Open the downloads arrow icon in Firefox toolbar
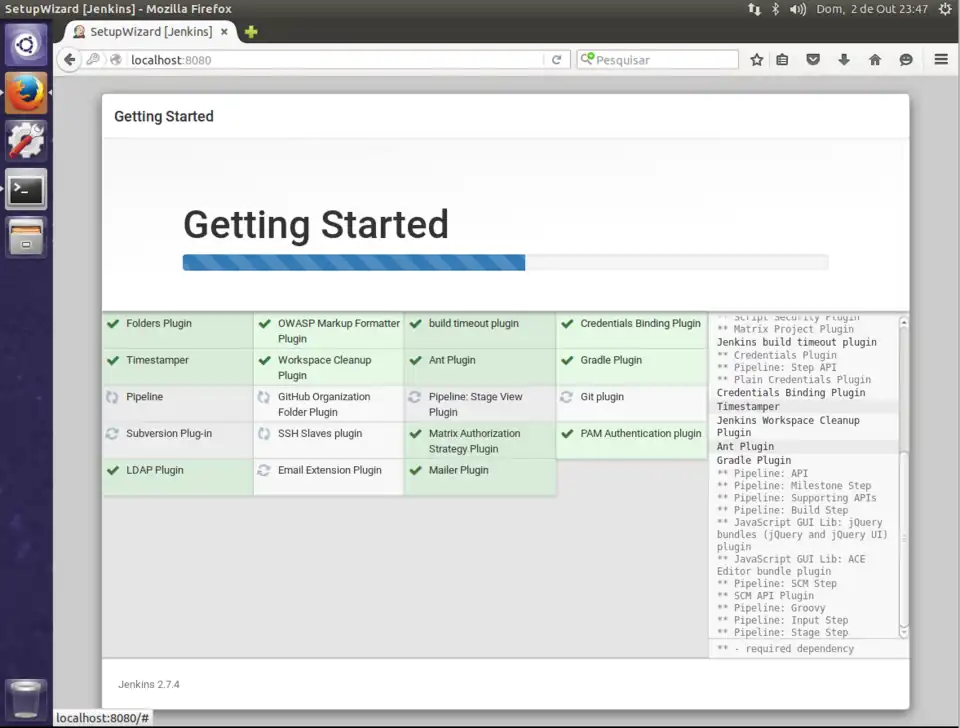This screenshot has width=960, height=728. click(844, 60)
